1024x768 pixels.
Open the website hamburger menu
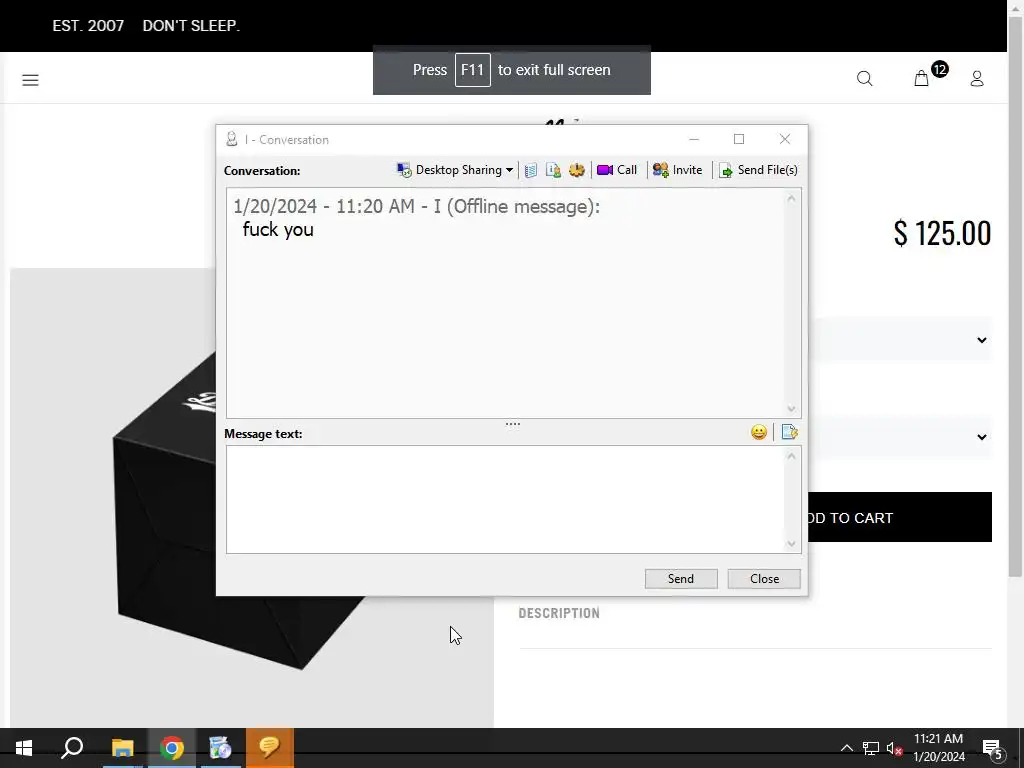[31, 80]
